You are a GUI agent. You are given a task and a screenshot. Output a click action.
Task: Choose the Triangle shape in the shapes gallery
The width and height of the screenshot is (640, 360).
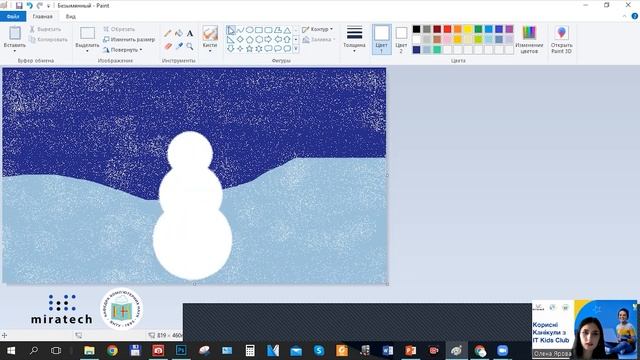(x=287, y=30)
